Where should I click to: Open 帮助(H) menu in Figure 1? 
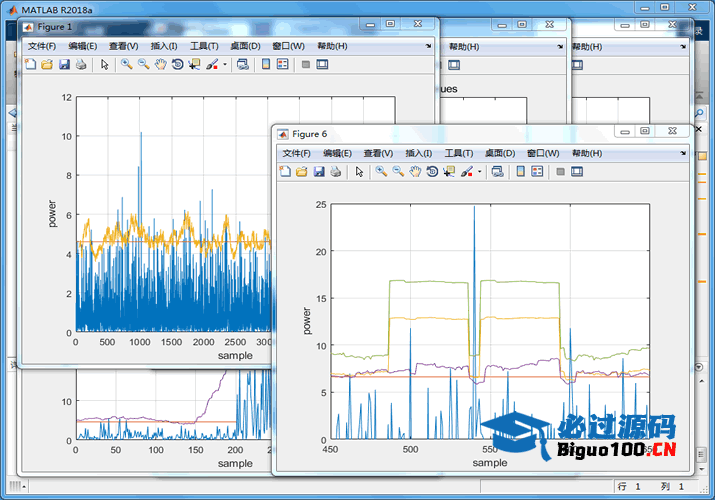[332, 46]
